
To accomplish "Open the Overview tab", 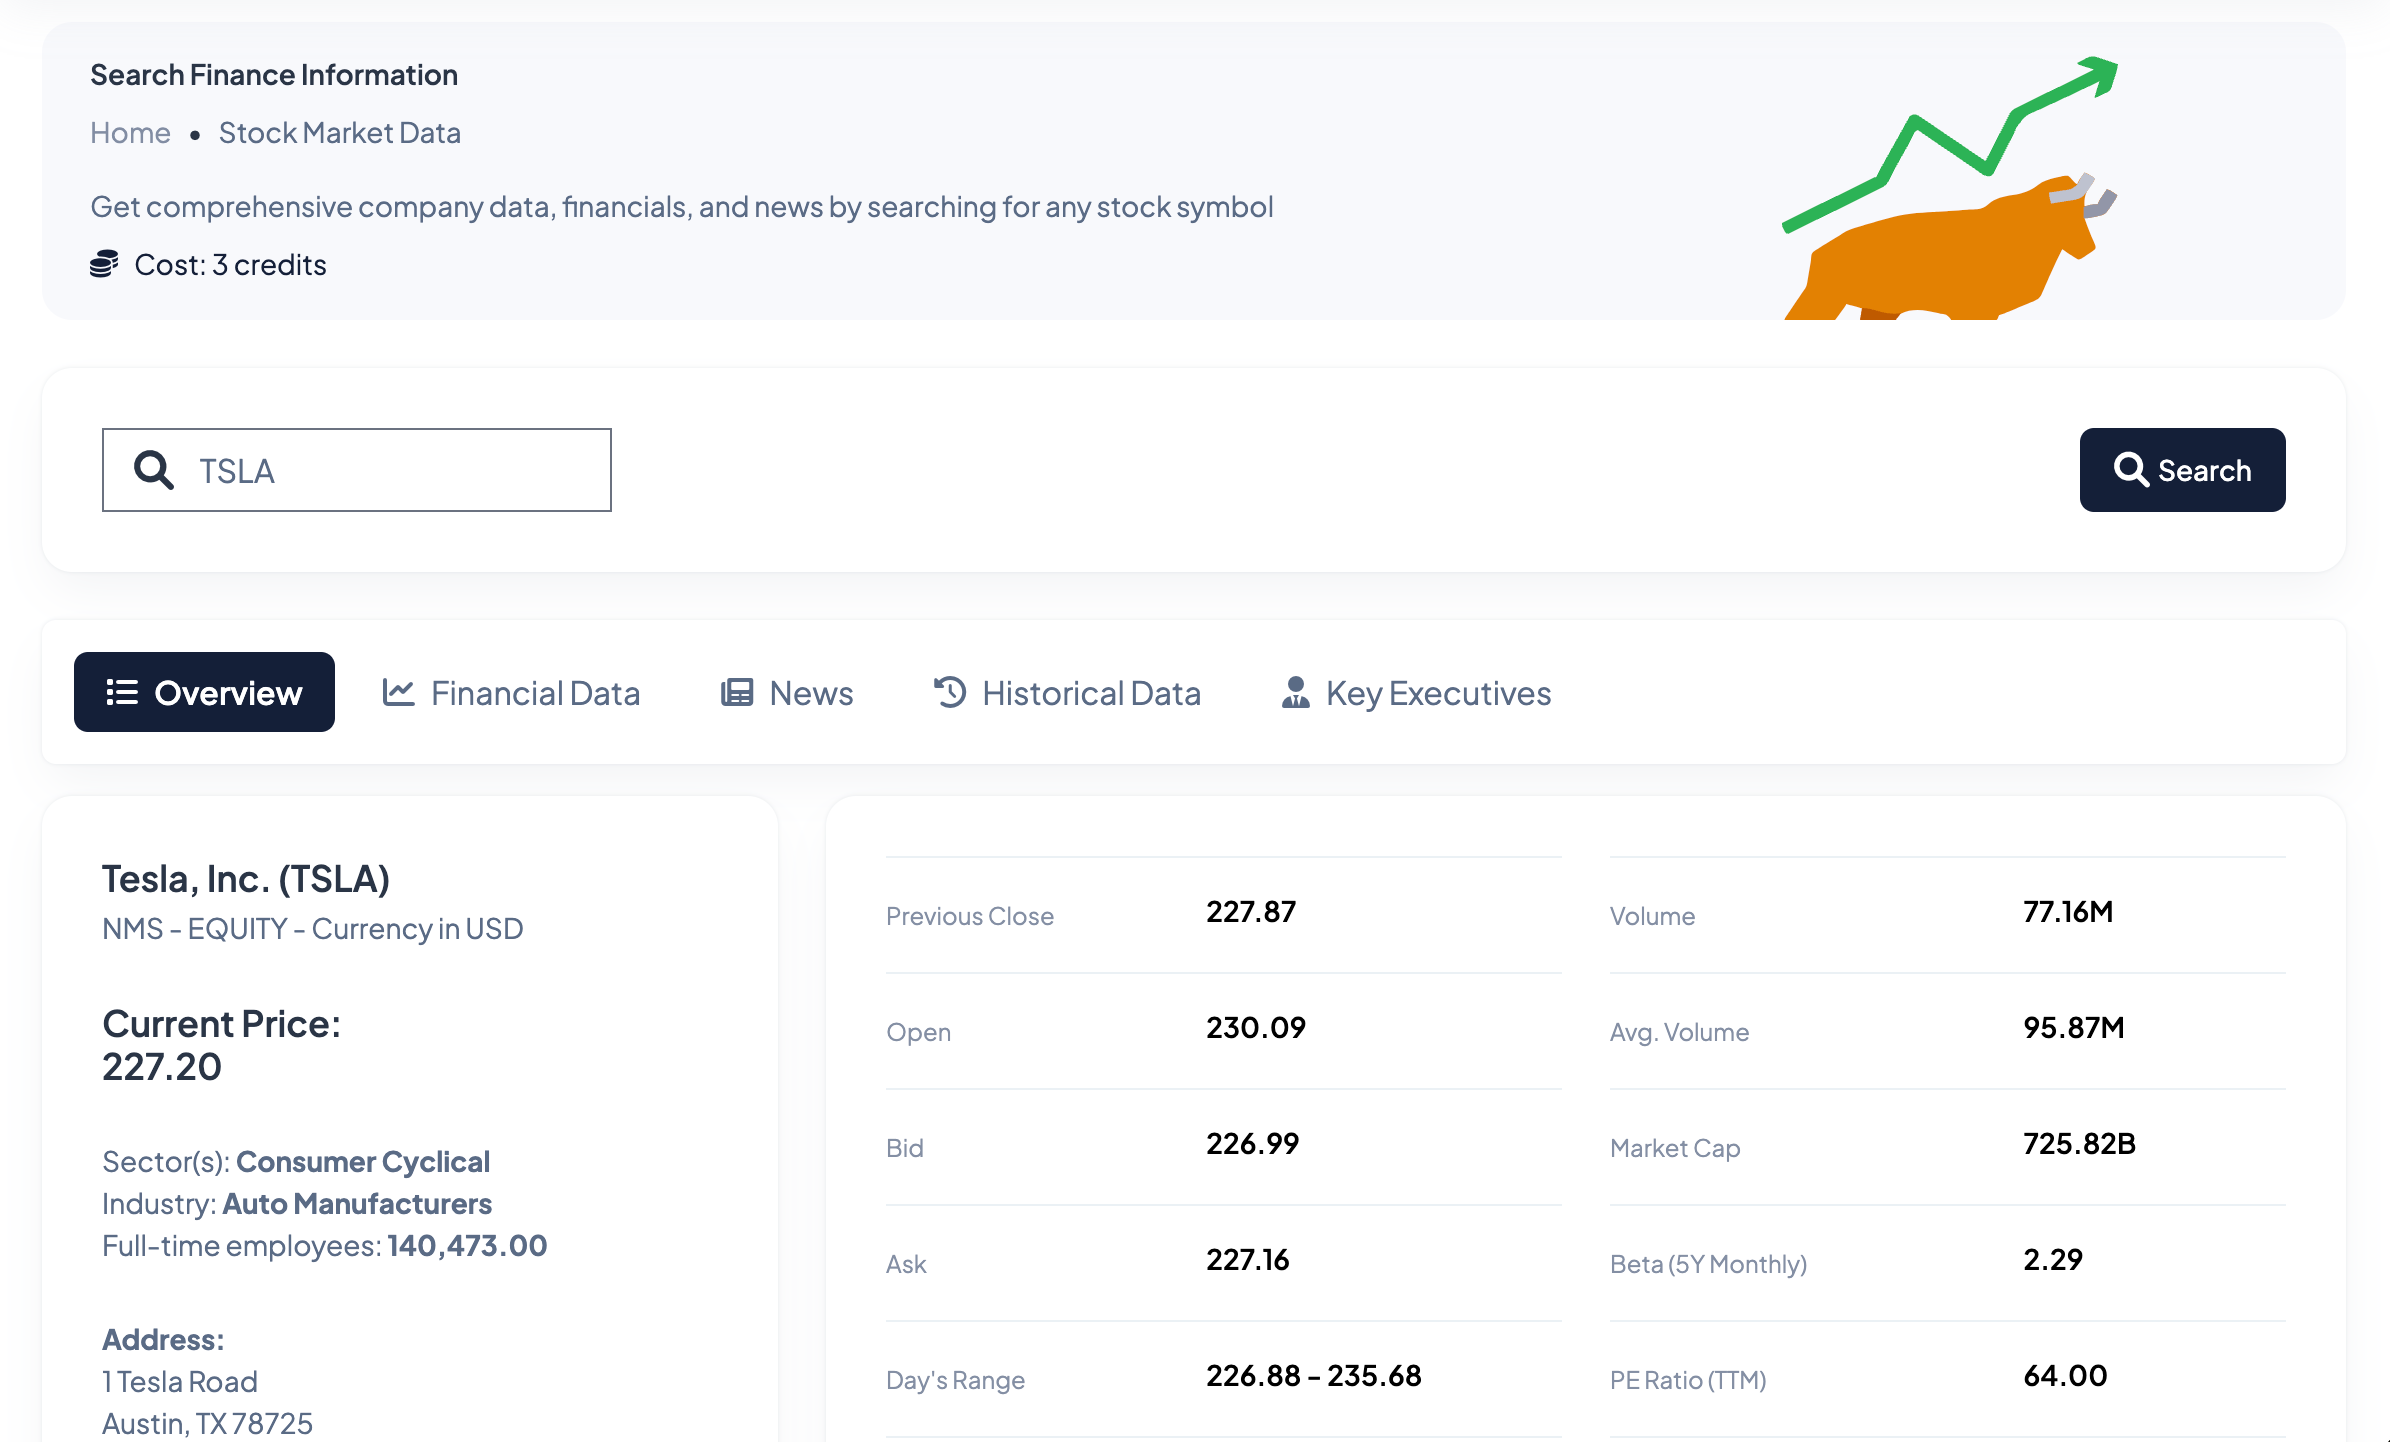I will tap(204, 692).
